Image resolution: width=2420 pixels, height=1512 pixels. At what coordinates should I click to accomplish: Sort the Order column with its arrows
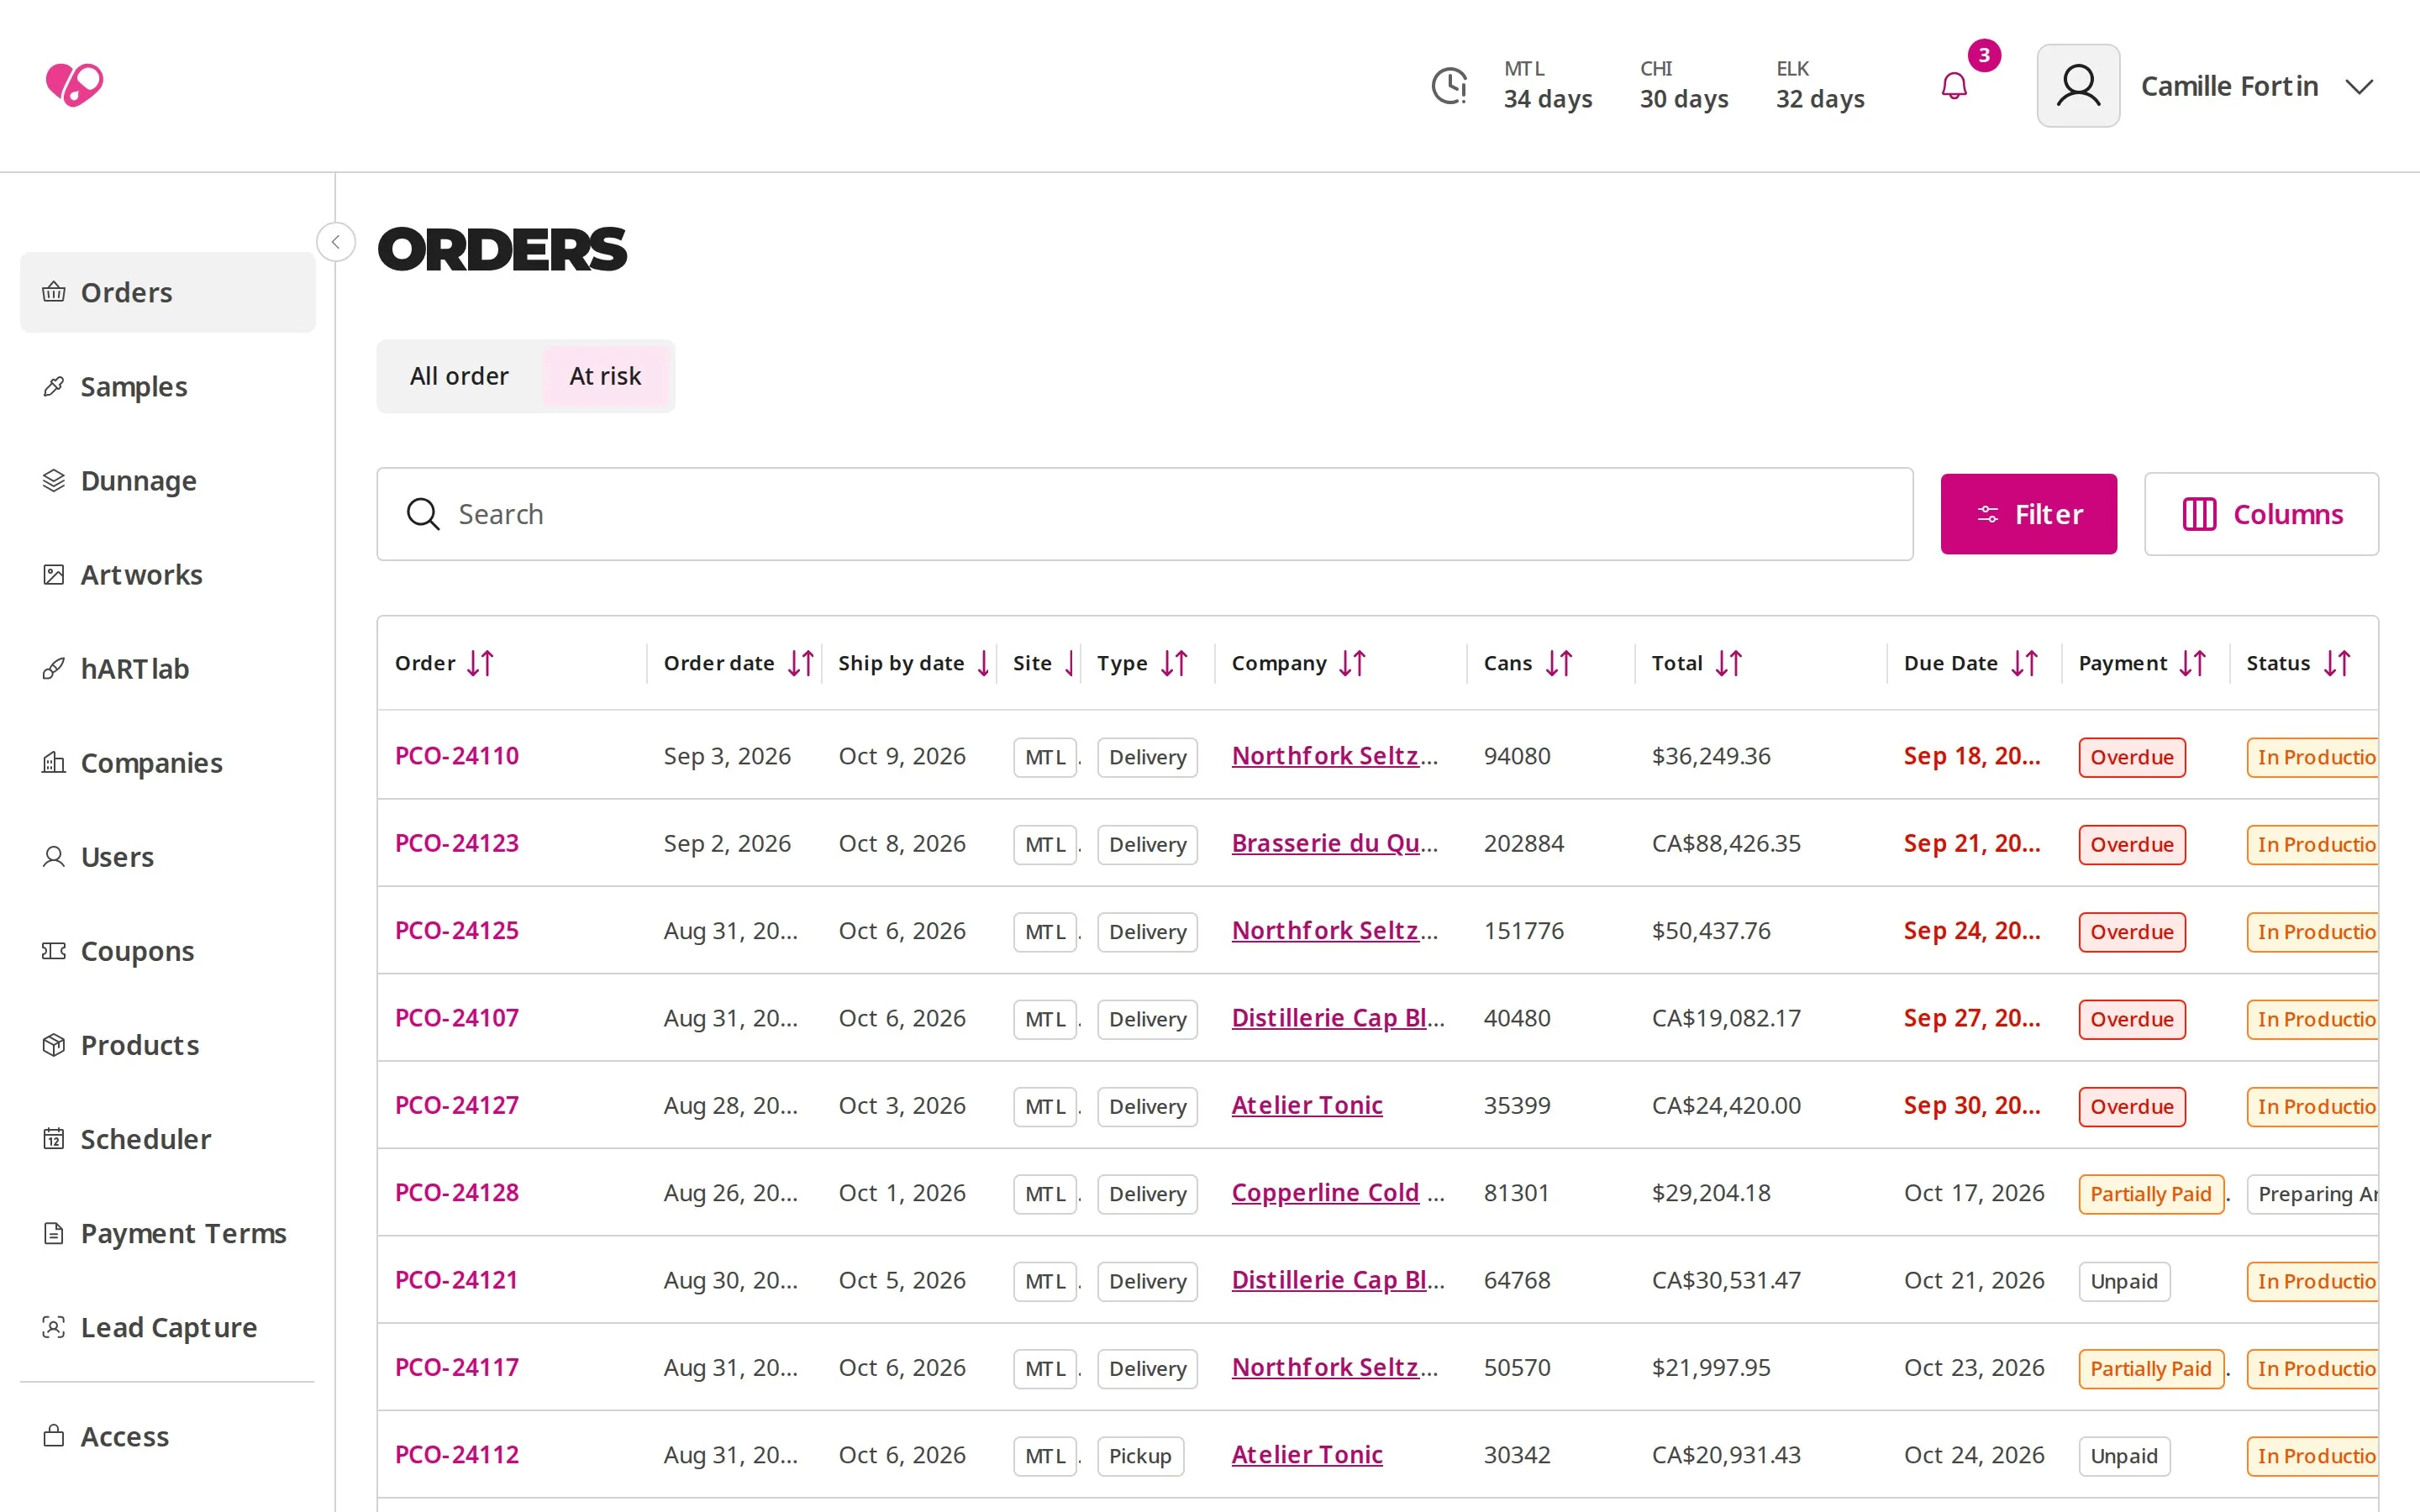481,663
